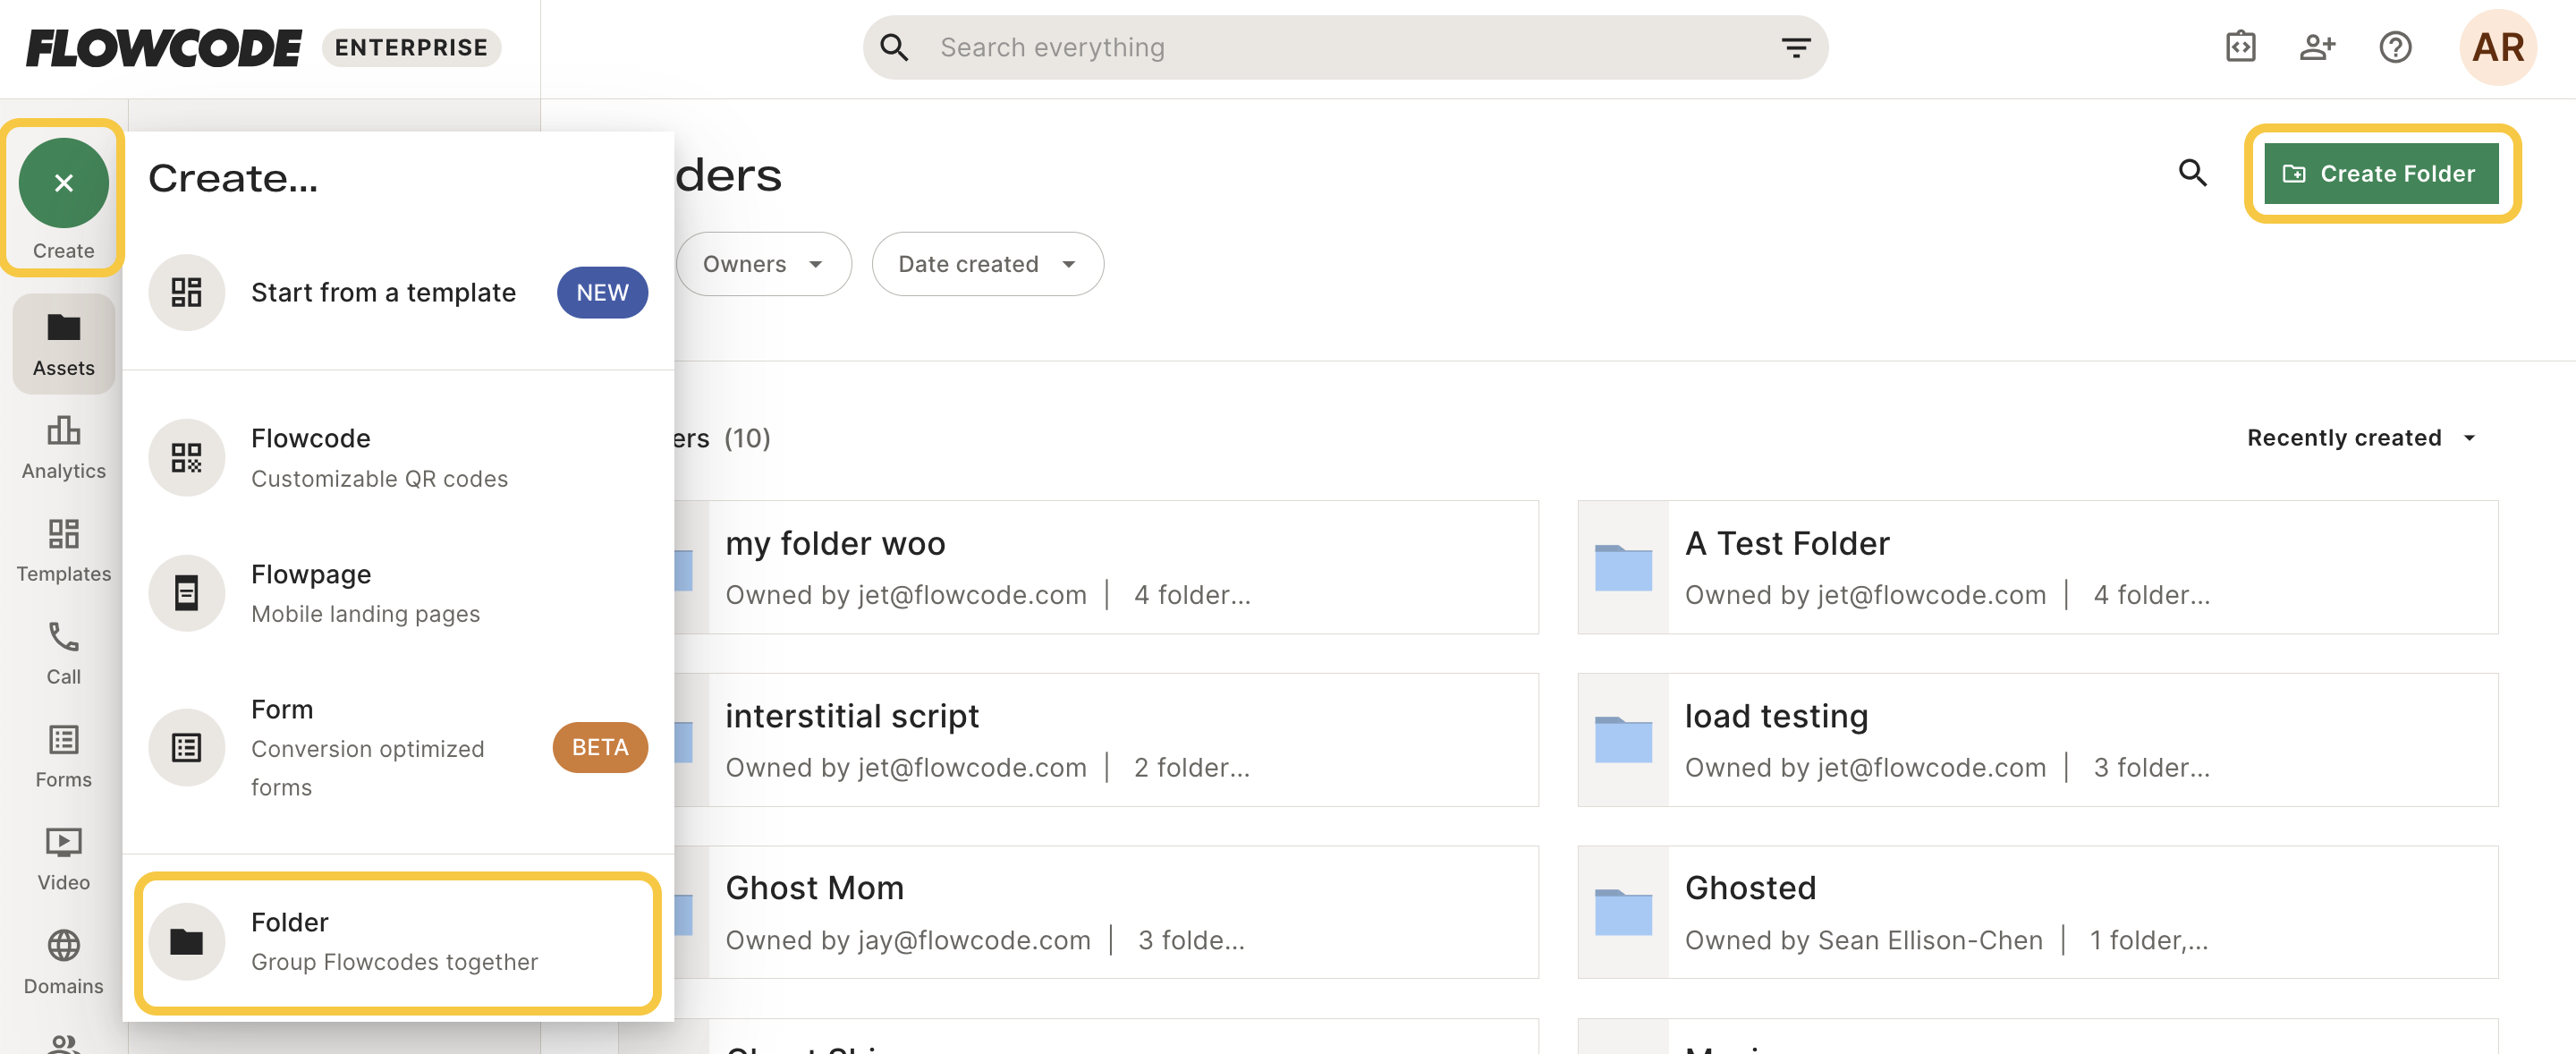Open the help question mark icon

click(2395, 47)
